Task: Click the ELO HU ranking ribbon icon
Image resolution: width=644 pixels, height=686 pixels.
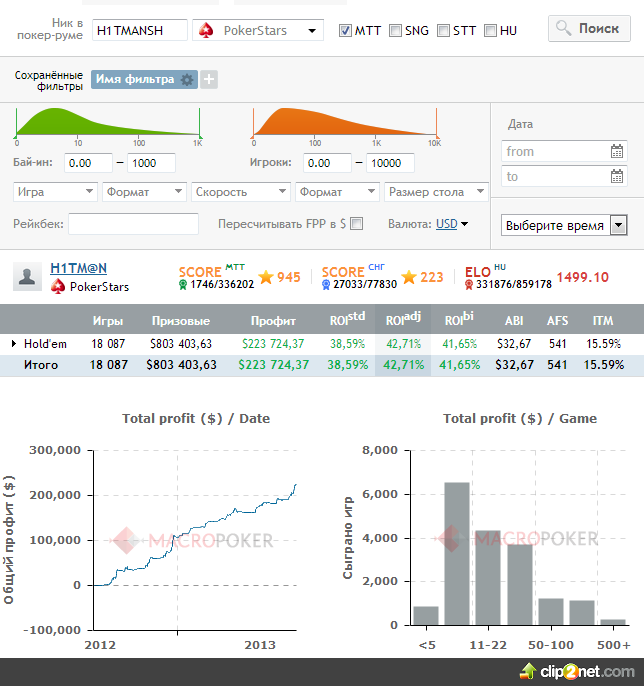Action: (469, 285)
